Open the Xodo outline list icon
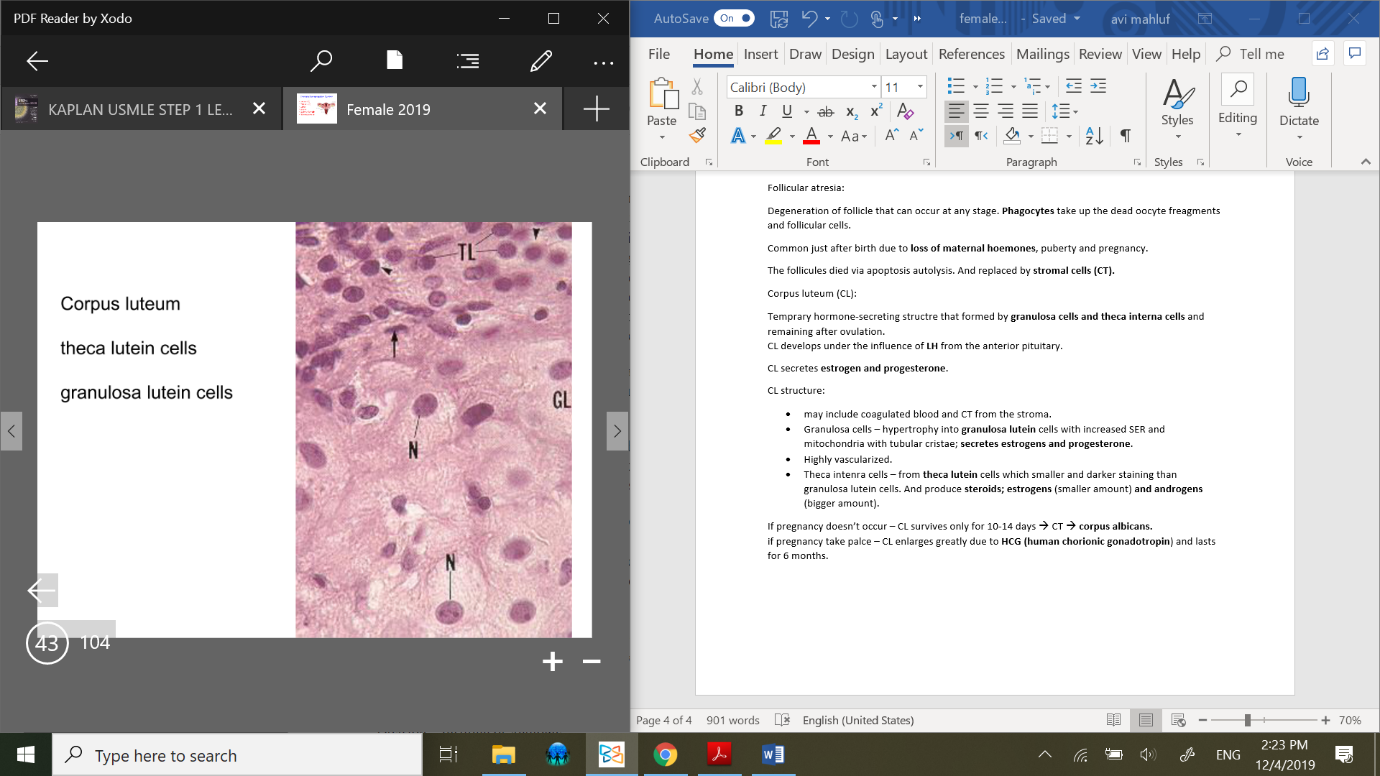1380x776 pixels. tap(467, 62)
